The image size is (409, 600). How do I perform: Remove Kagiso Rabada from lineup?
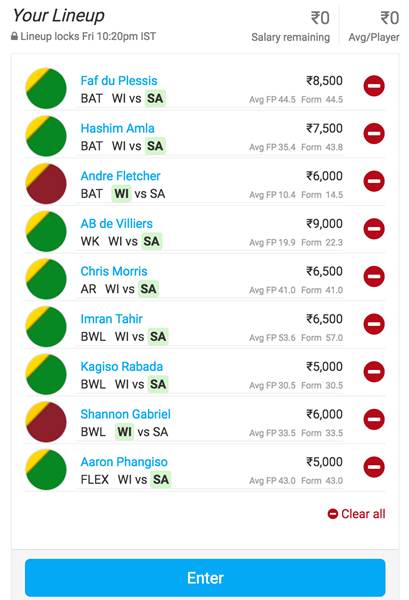click(374, 372)
